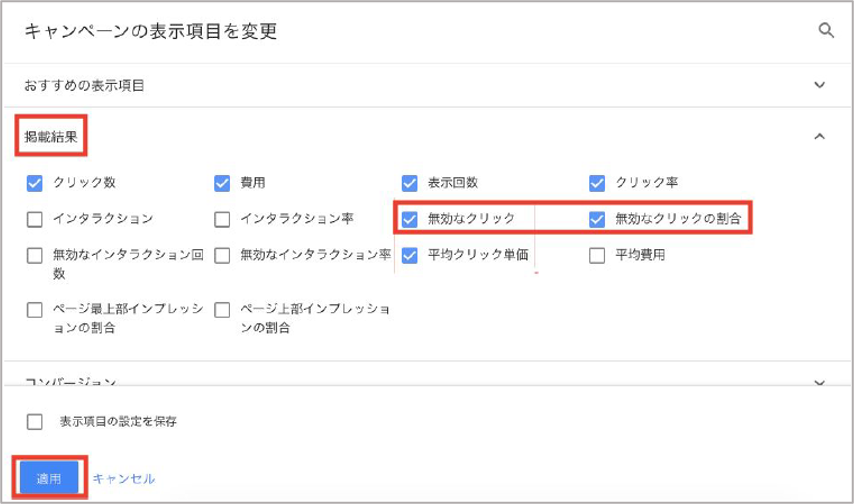Toggle the クリック率 checkbox
Image resolution: width=854 pixels, height=504 pixels.
597,183
